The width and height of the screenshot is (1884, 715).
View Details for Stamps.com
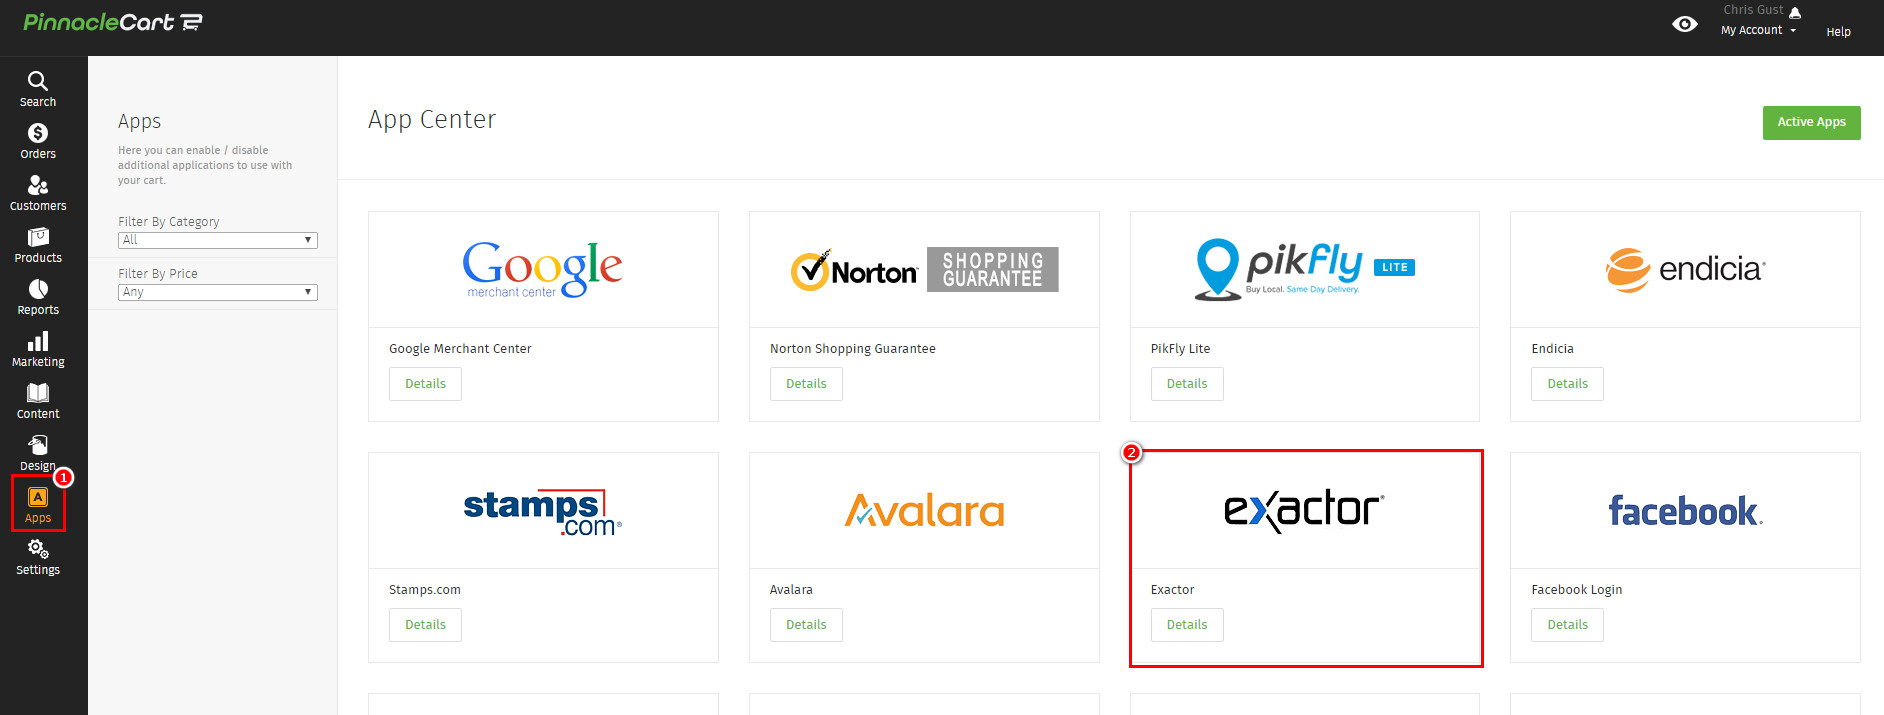[425, 625]
